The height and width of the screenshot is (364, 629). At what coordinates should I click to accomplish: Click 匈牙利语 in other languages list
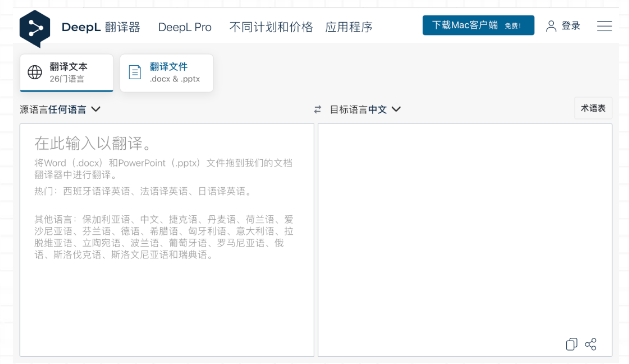click(x=207, y=231)
